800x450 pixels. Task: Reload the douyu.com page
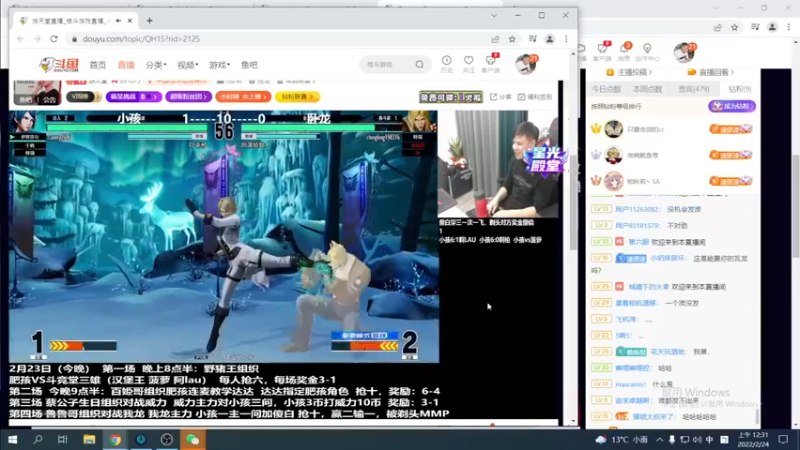coord(54,39)
